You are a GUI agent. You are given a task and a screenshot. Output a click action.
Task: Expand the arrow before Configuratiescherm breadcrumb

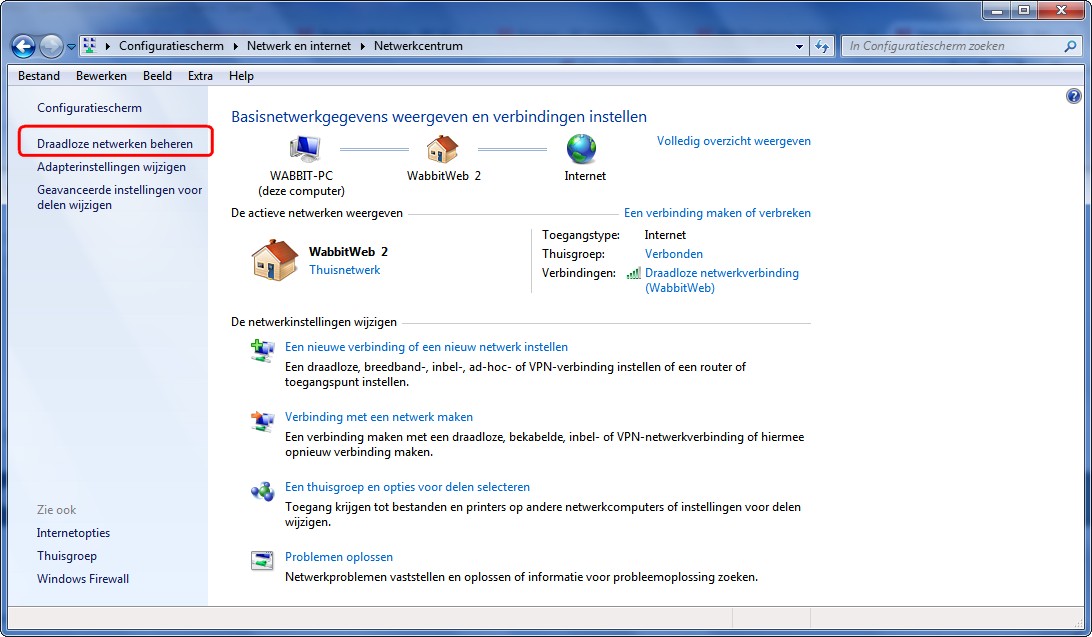pyautogui.click(x=107, y=47)
